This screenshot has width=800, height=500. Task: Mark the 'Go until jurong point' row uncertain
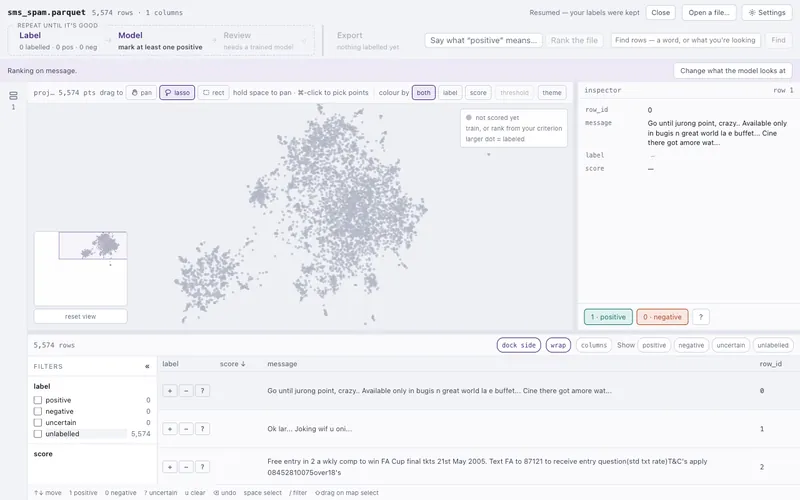[x=203, y=391]
